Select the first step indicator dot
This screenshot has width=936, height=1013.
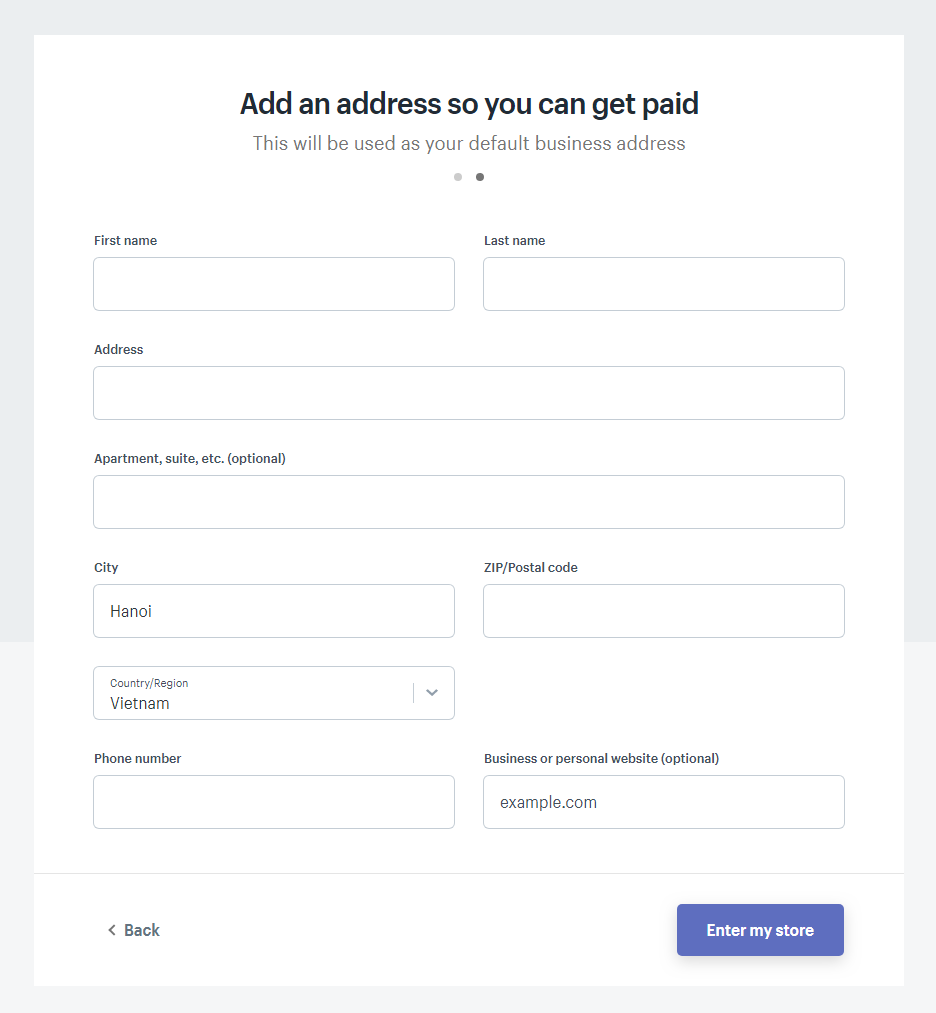click(458, 177)
